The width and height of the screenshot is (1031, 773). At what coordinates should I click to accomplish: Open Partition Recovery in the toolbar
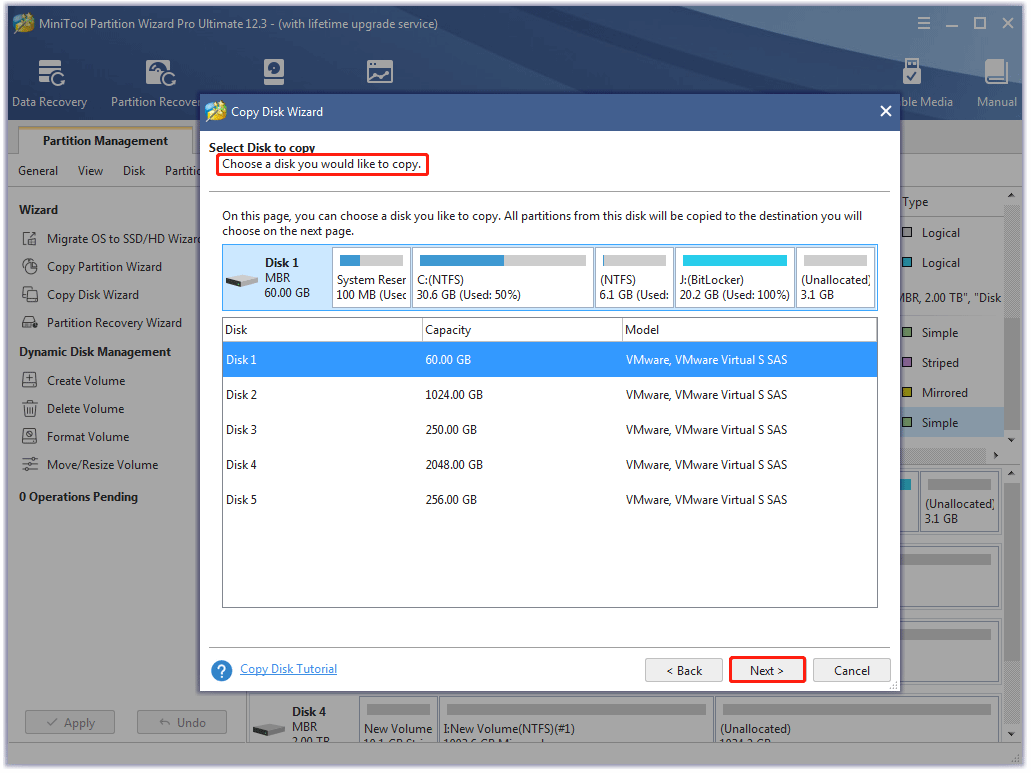[156, 83]
